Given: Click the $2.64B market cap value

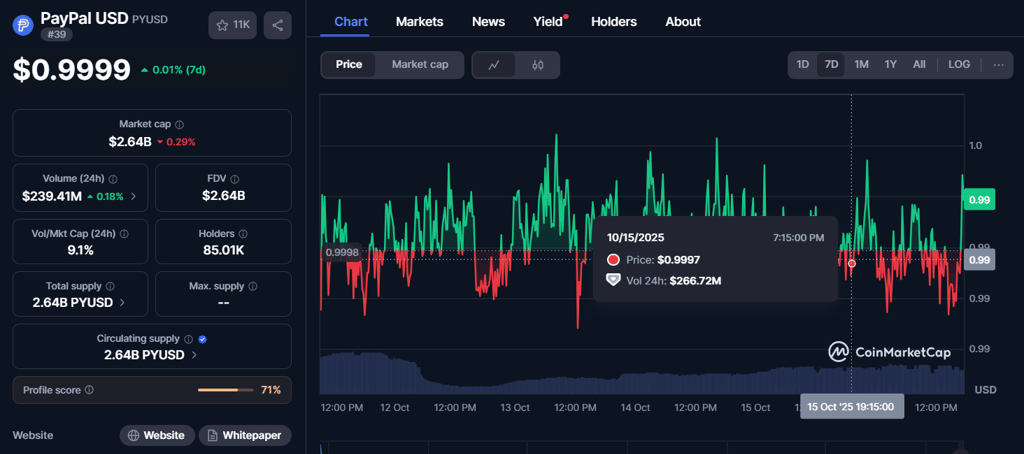Looking at the screenshot, I should click(x=130, y=141).
